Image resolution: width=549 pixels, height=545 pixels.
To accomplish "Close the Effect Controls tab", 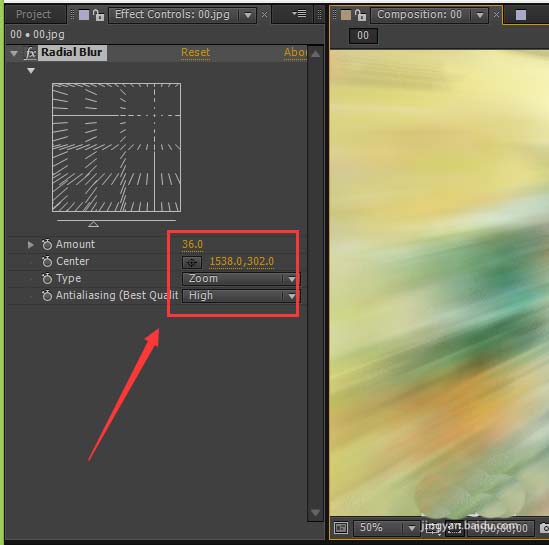I will coord(264,15).
